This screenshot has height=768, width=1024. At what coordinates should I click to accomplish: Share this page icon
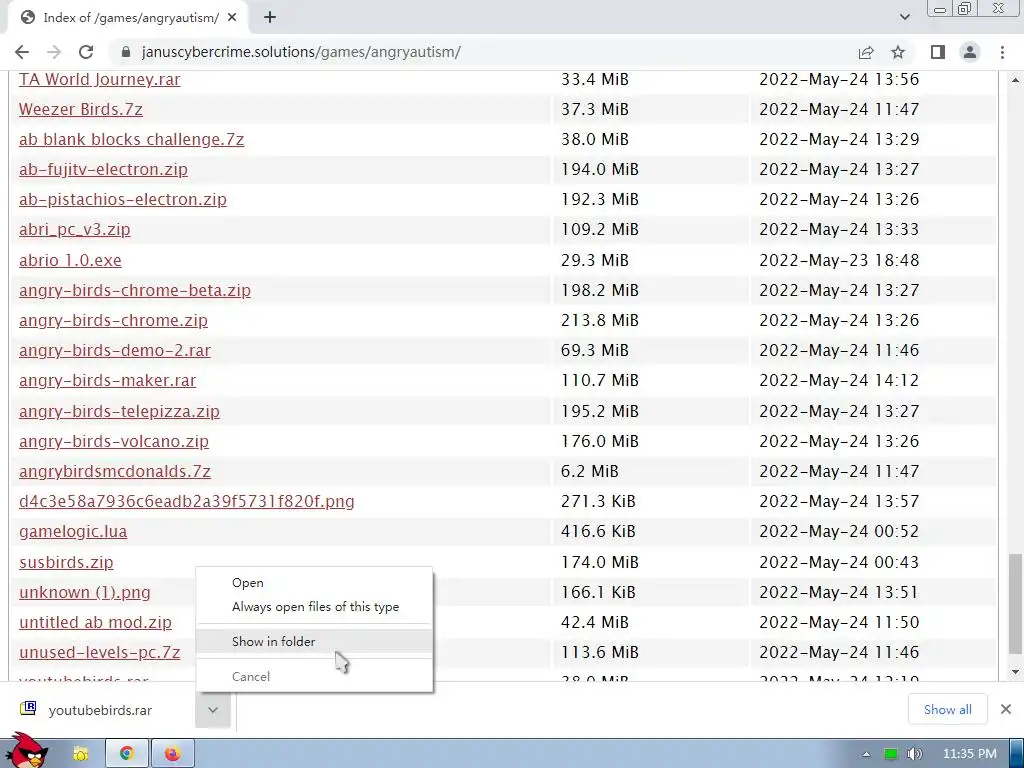(x=866, y=52)
